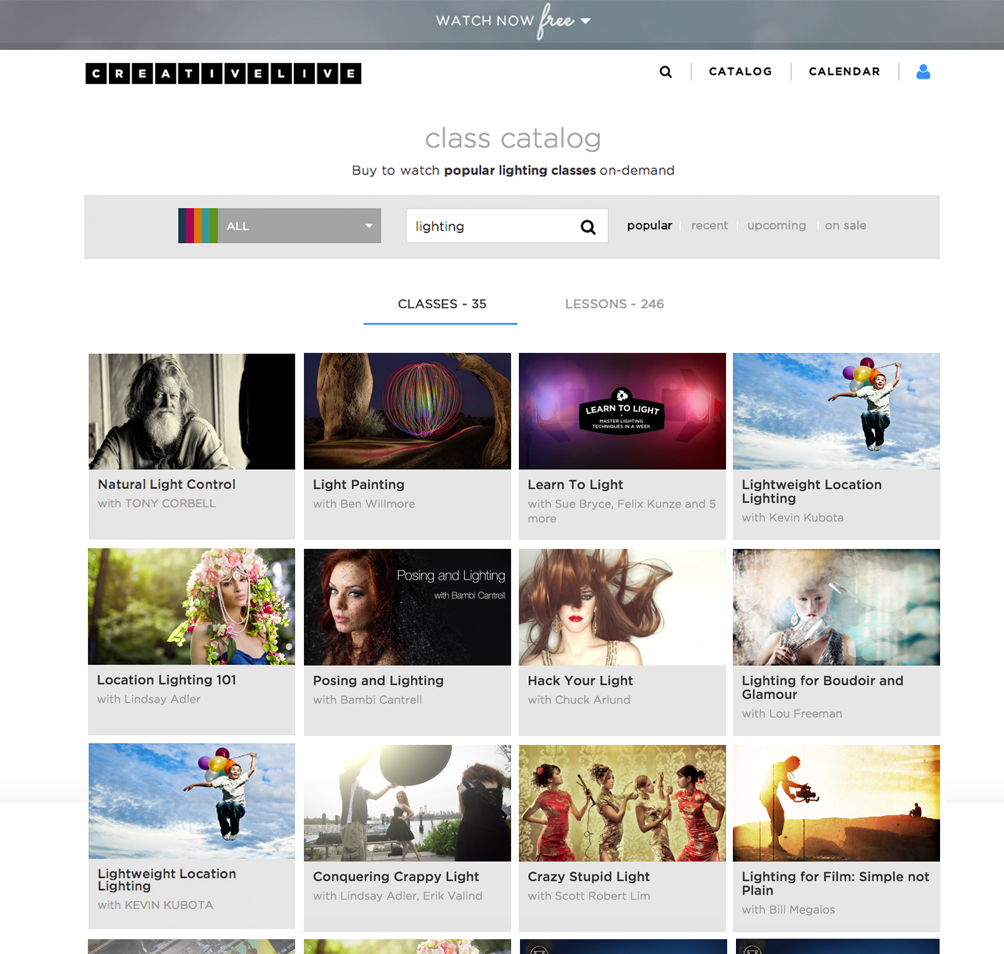Switch to the Classes - 35 tab
Screen dimensions: 1004x954
pos(441,304)
